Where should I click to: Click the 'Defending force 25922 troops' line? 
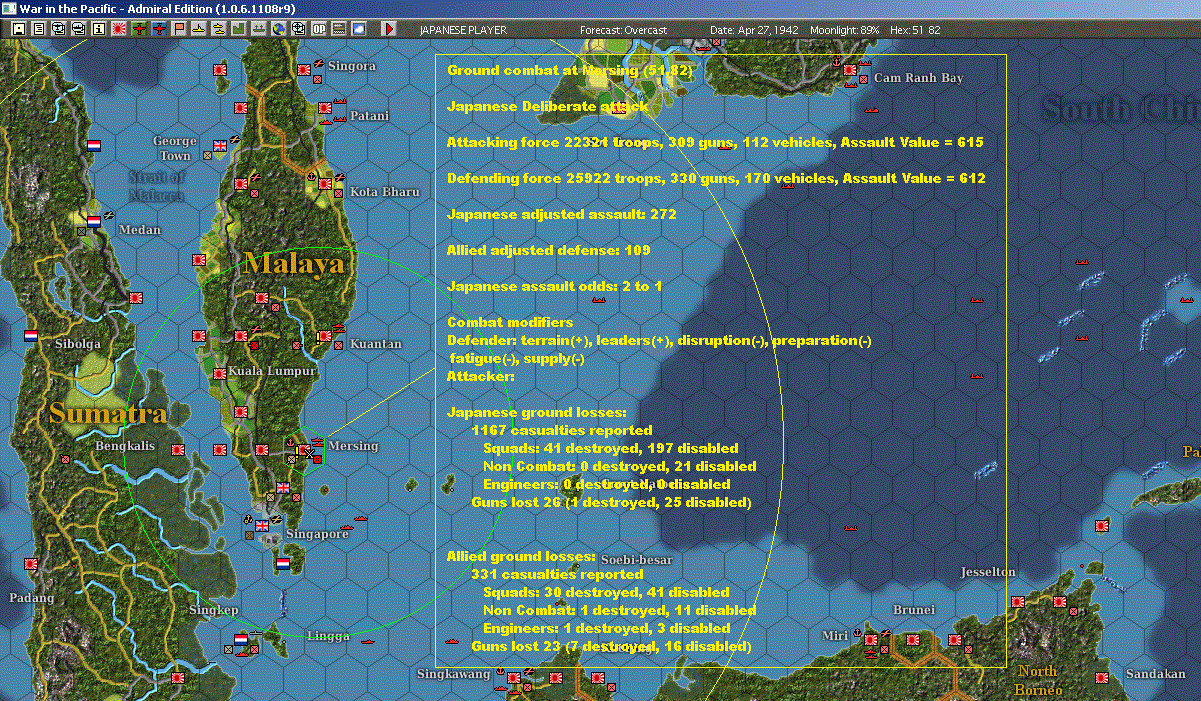[716, 179]
